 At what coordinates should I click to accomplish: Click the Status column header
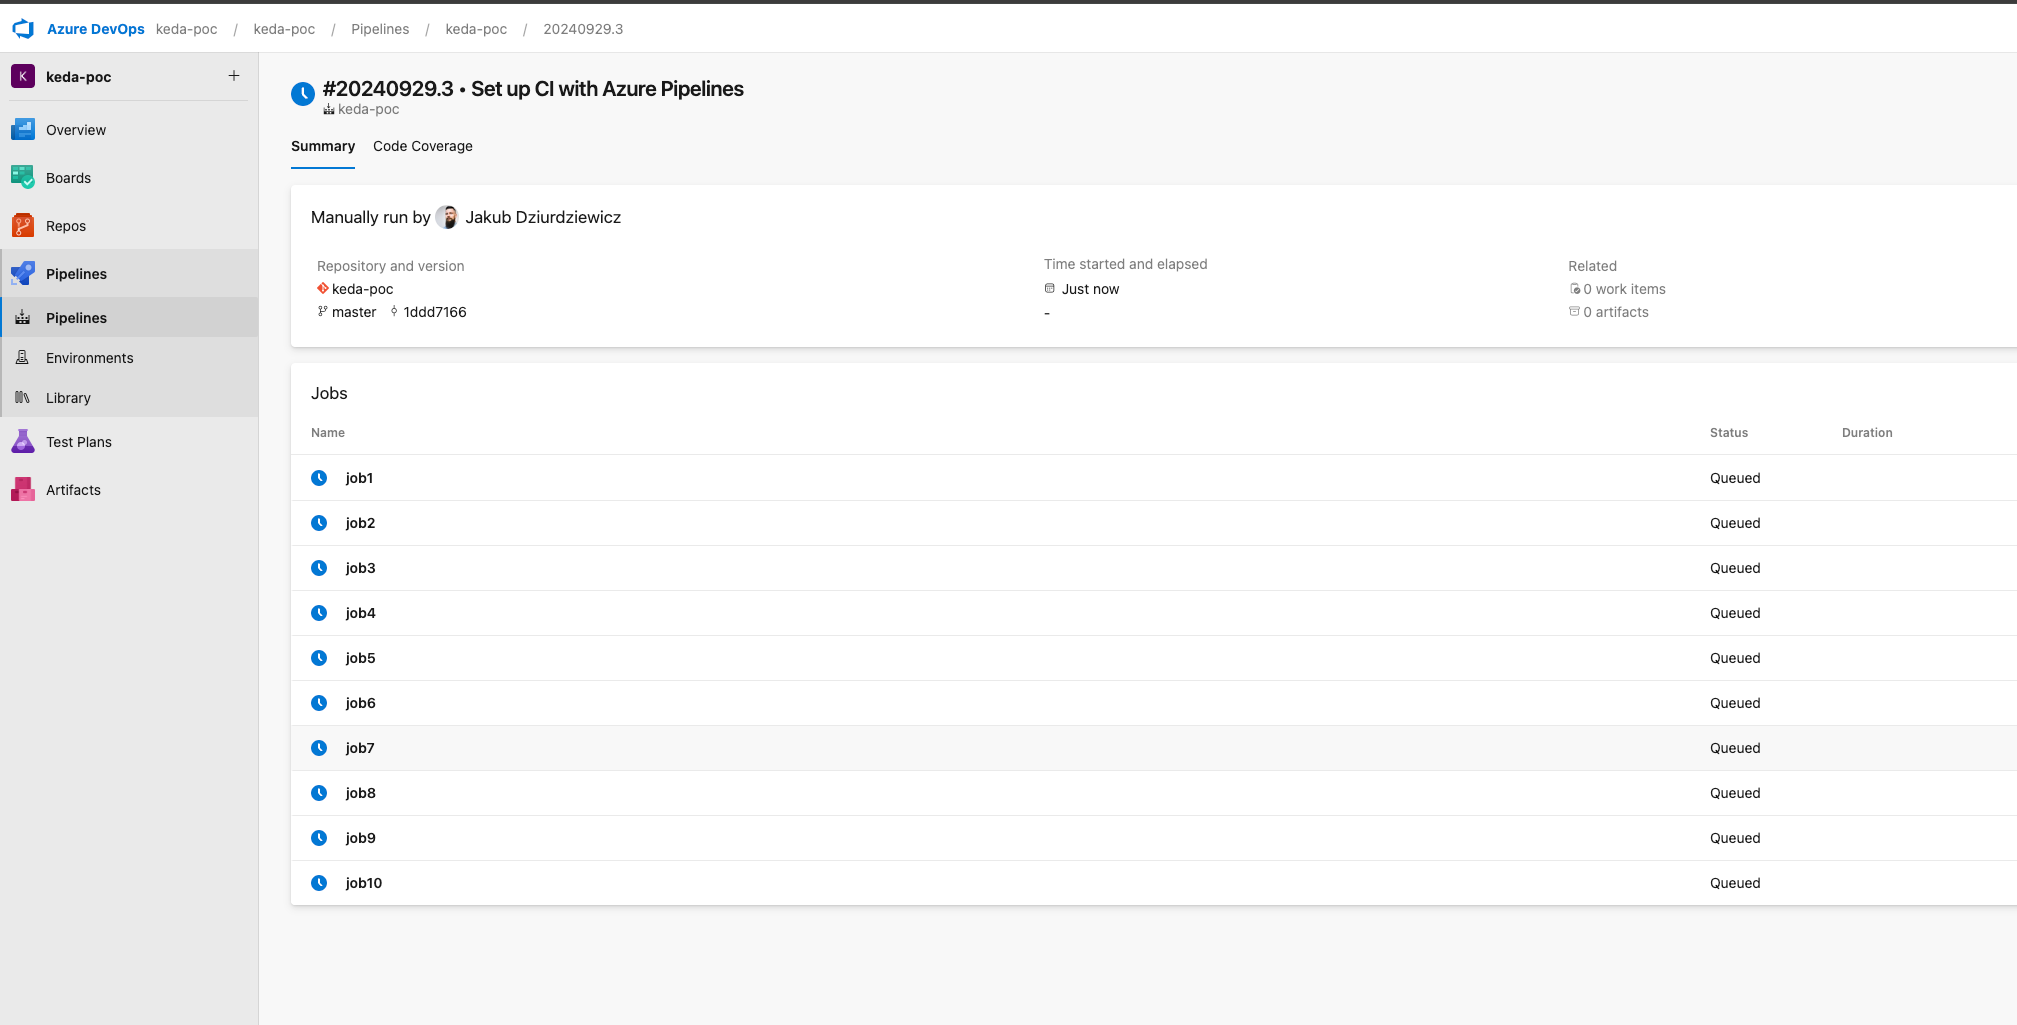point(1729,433)
